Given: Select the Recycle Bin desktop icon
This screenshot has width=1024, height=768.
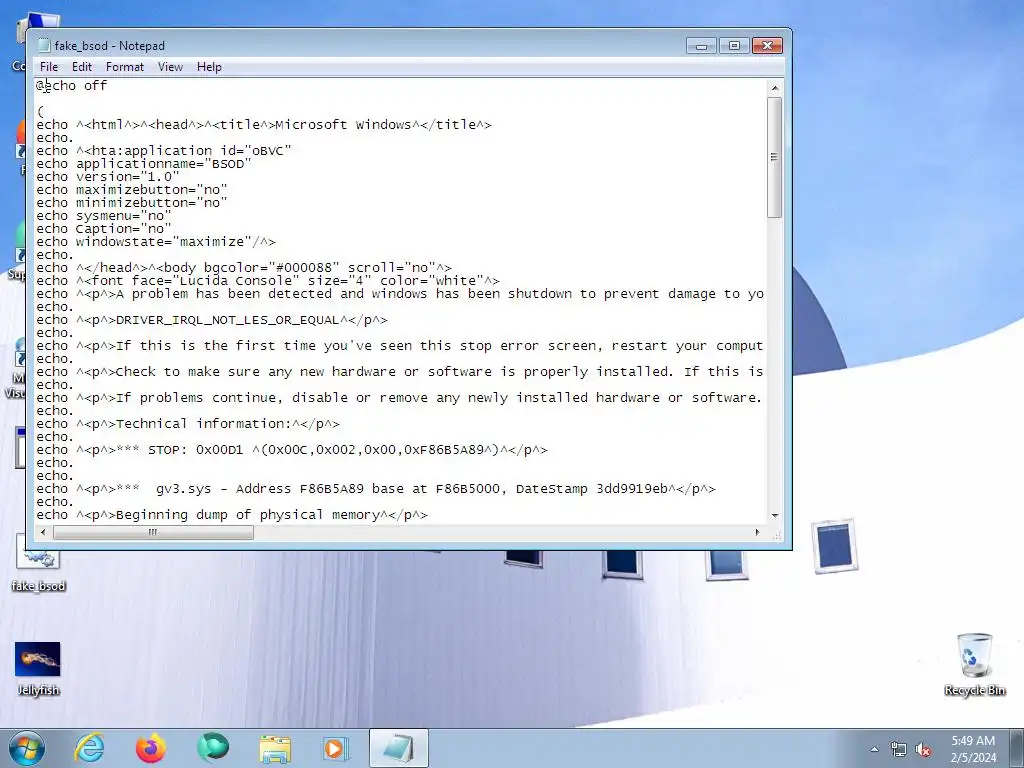Looking at the screenshot, I should pos(974,664).
